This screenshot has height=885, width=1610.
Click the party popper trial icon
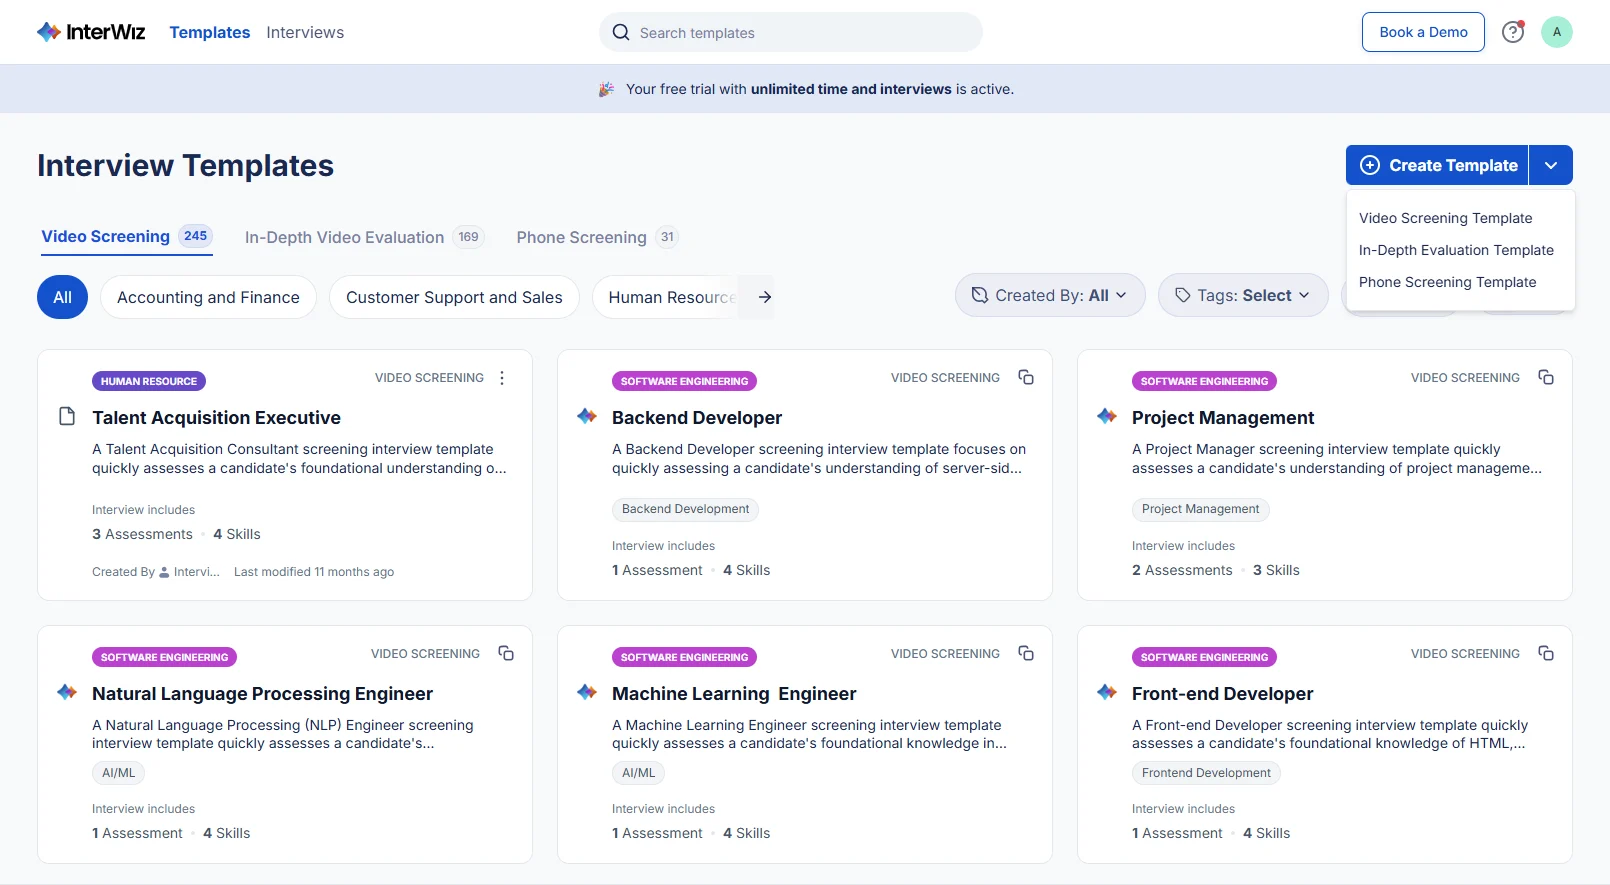pyautogui.click(x=606, y=89)
